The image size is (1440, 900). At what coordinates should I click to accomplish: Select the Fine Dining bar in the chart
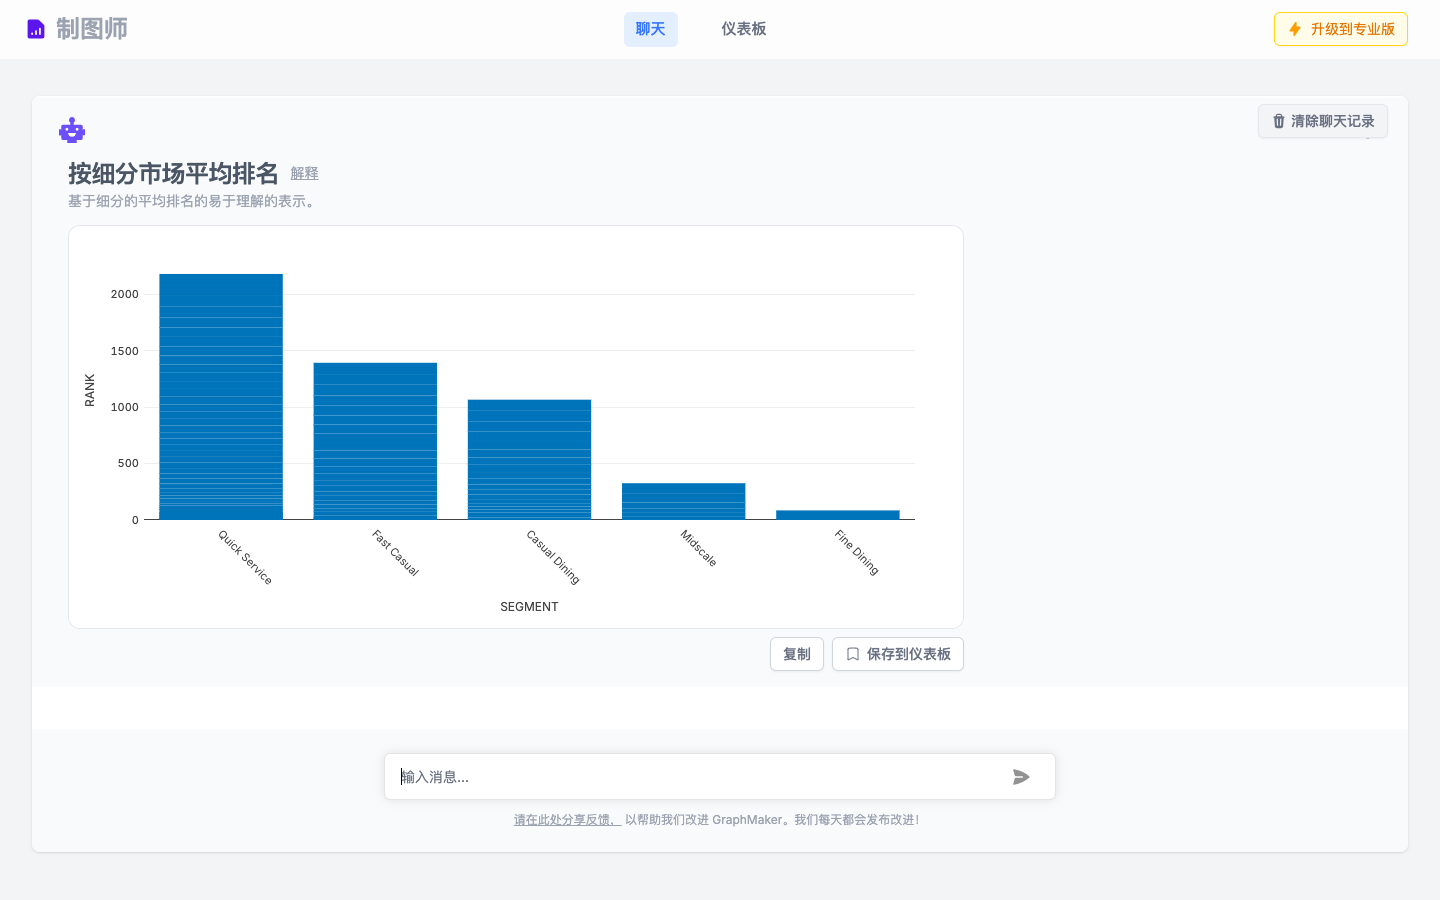[x=838, y=514]
